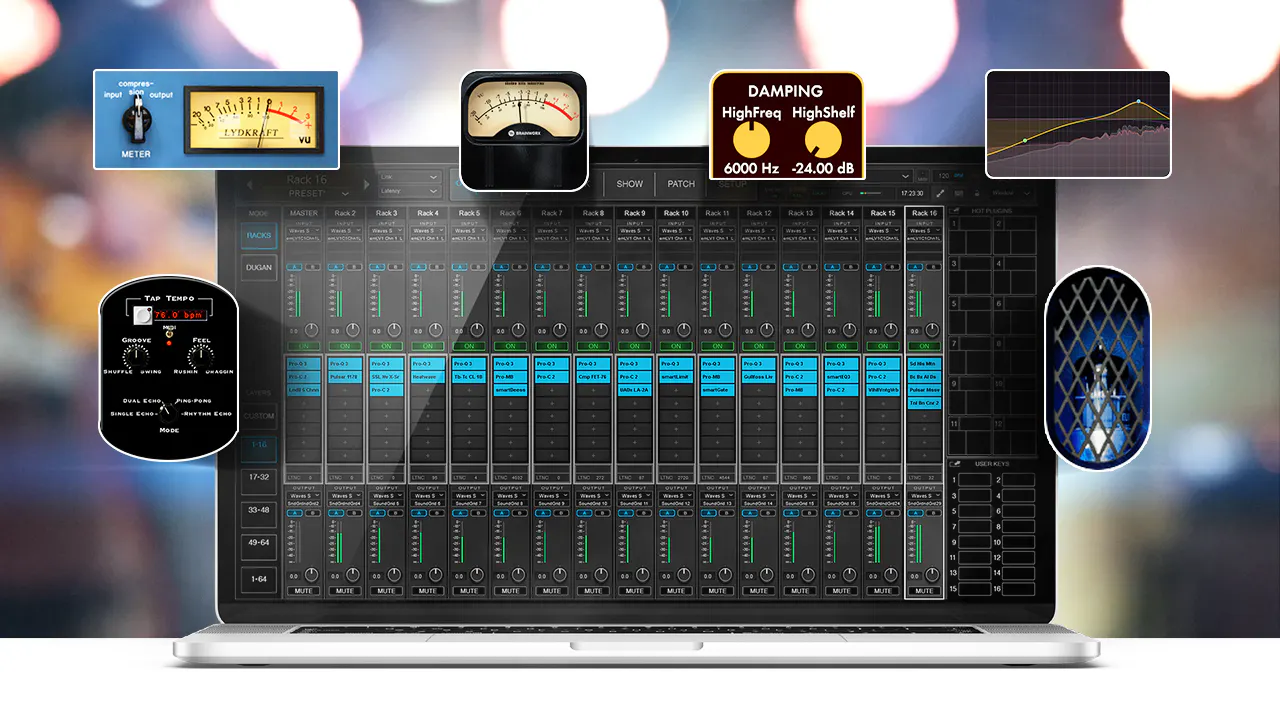Select input A on Rack 2
This screenshot has width=1280, height=720.
338,267
